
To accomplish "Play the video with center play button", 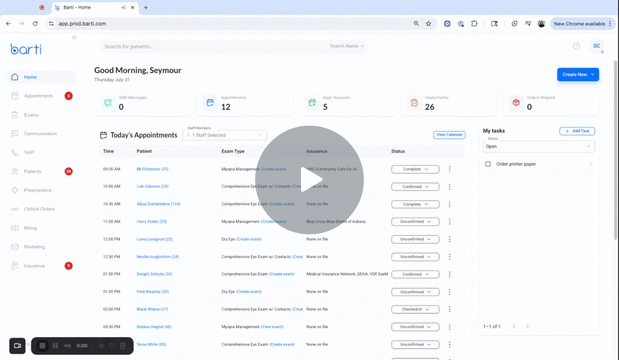I will 309,180.
